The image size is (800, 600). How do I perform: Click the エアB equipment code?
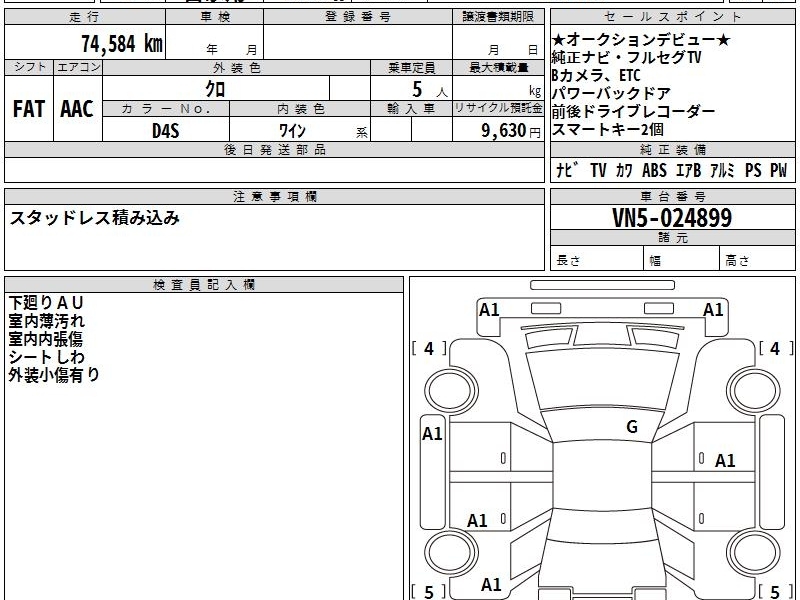click(688, 170)
